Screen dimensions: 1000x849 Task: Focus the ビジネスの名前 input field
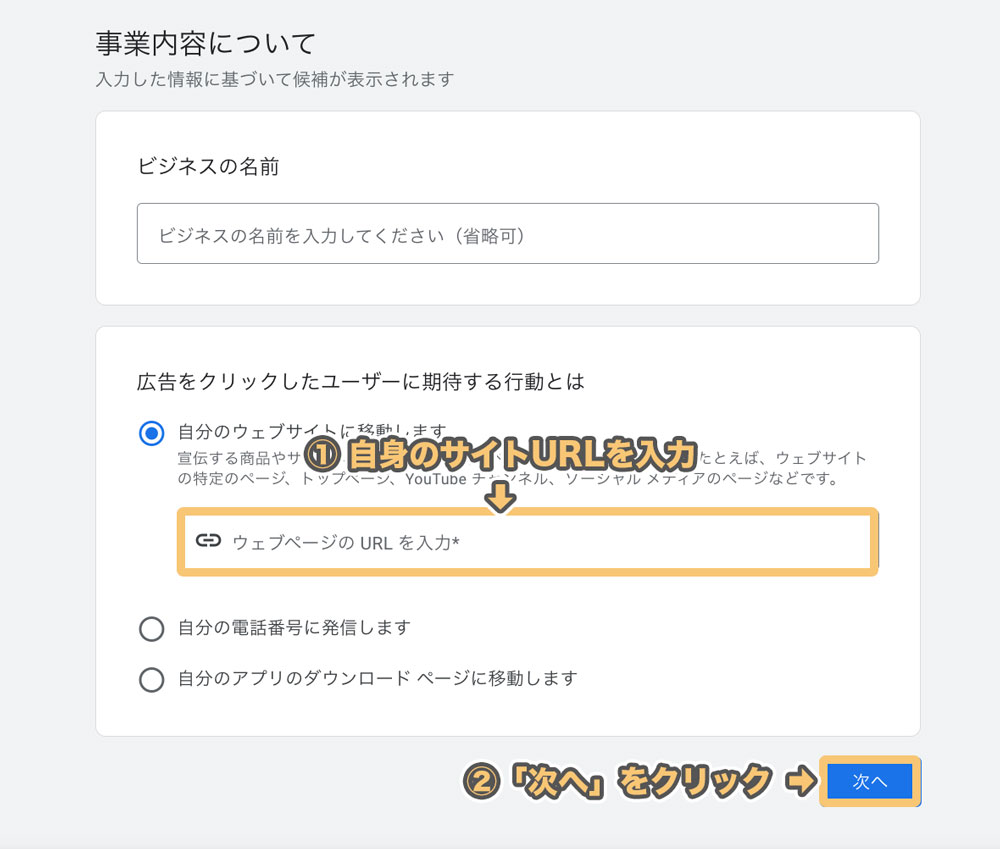point(507,234)
